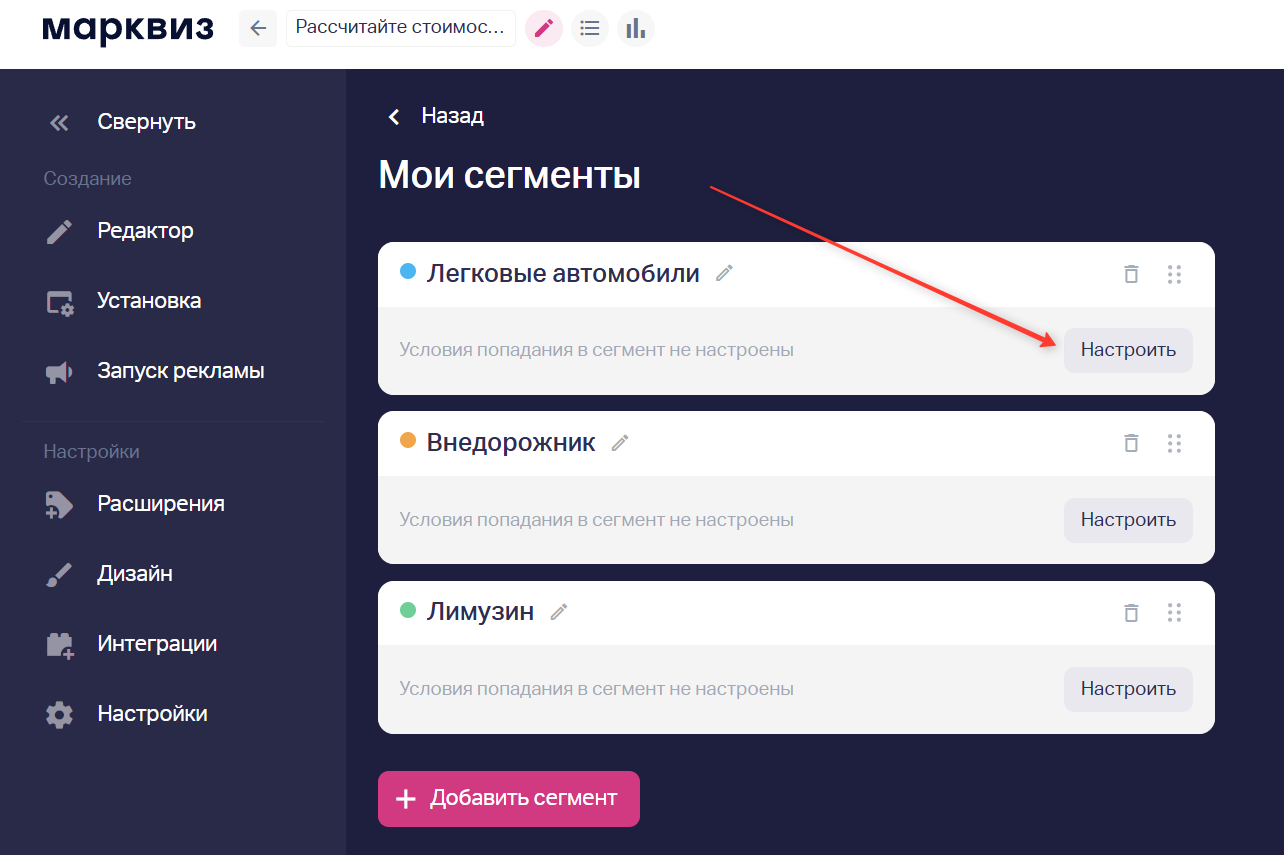Viewport: 1284px width, 855px height.
Task: Click the blue dot of Легковые автомобили
Action: 408,271
